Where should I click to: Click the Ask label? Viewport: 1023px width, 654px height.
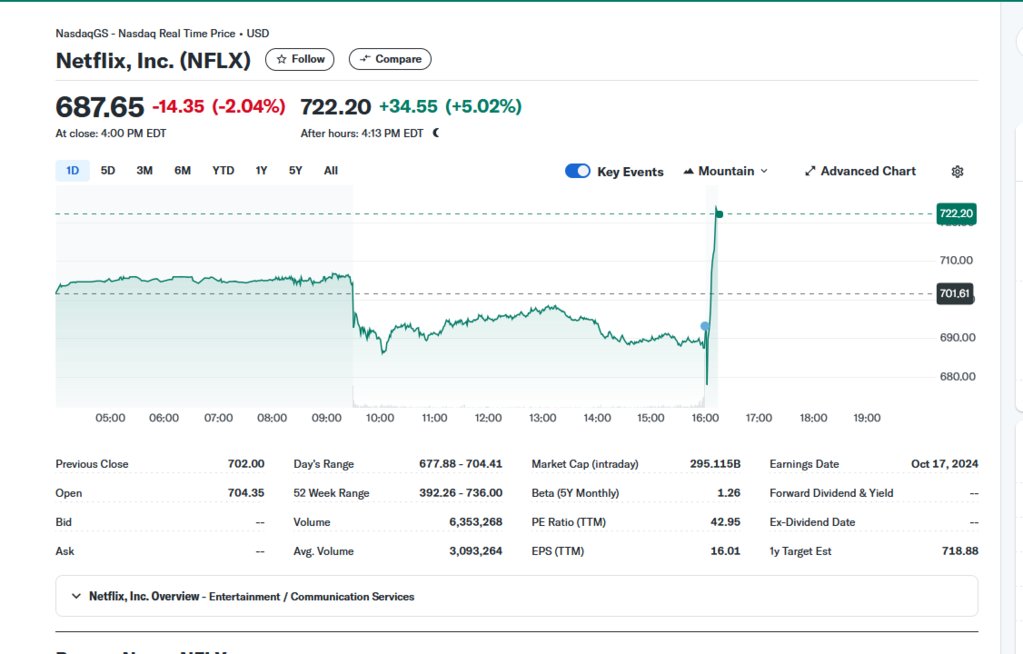pyautogui.click(x=65, y=551)
